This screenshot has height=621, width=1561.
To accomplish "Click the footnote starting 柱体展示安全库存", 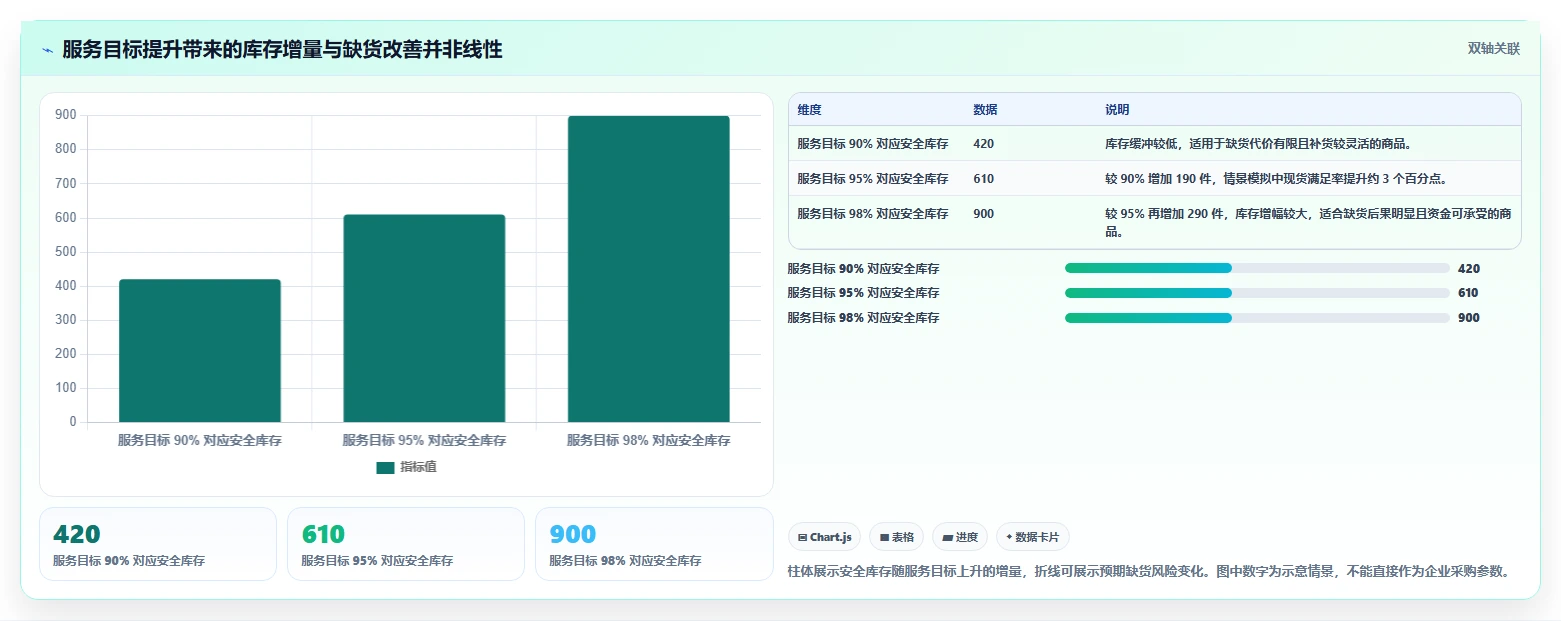I will tap(1148, 571).
